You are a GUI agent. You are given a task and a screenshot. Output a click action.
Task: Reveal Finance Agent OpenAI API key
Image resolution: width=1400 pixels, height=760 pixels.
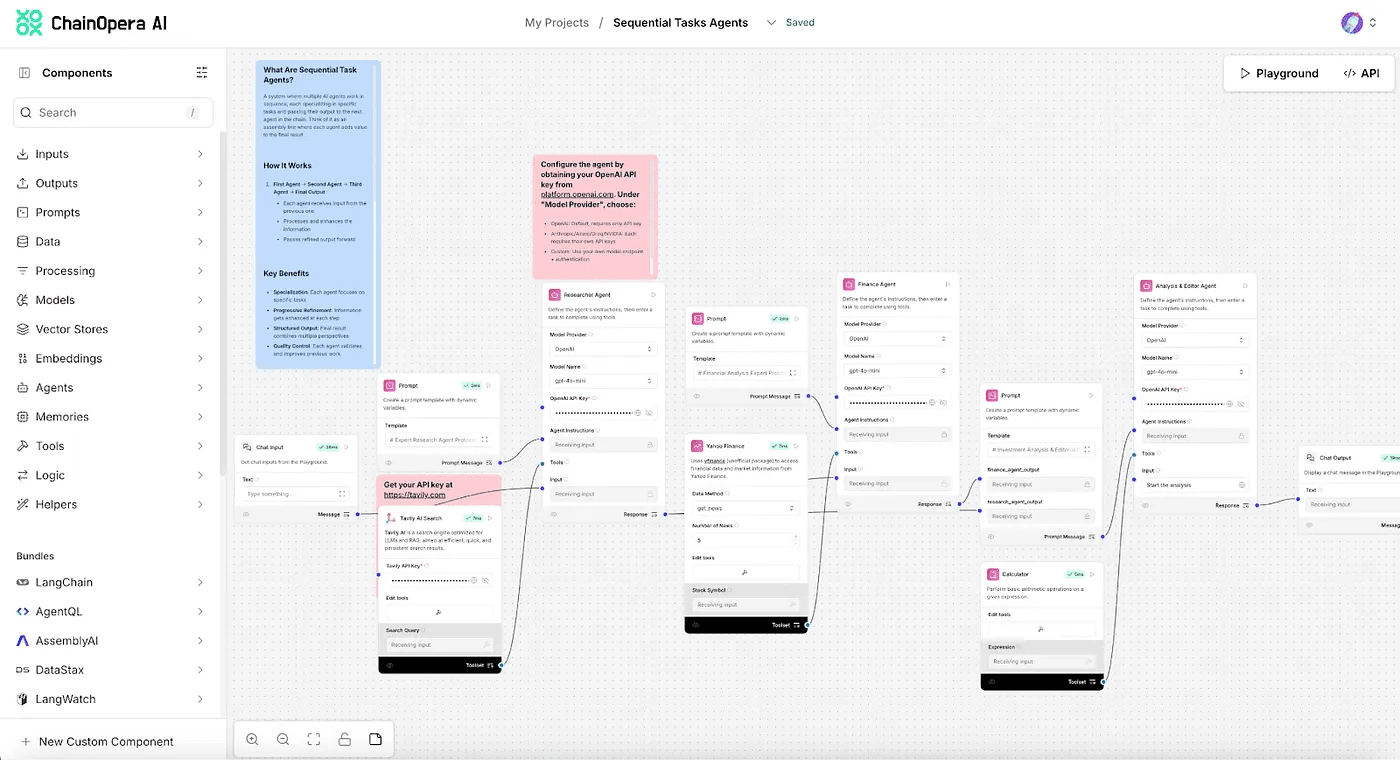click(943, 402)
